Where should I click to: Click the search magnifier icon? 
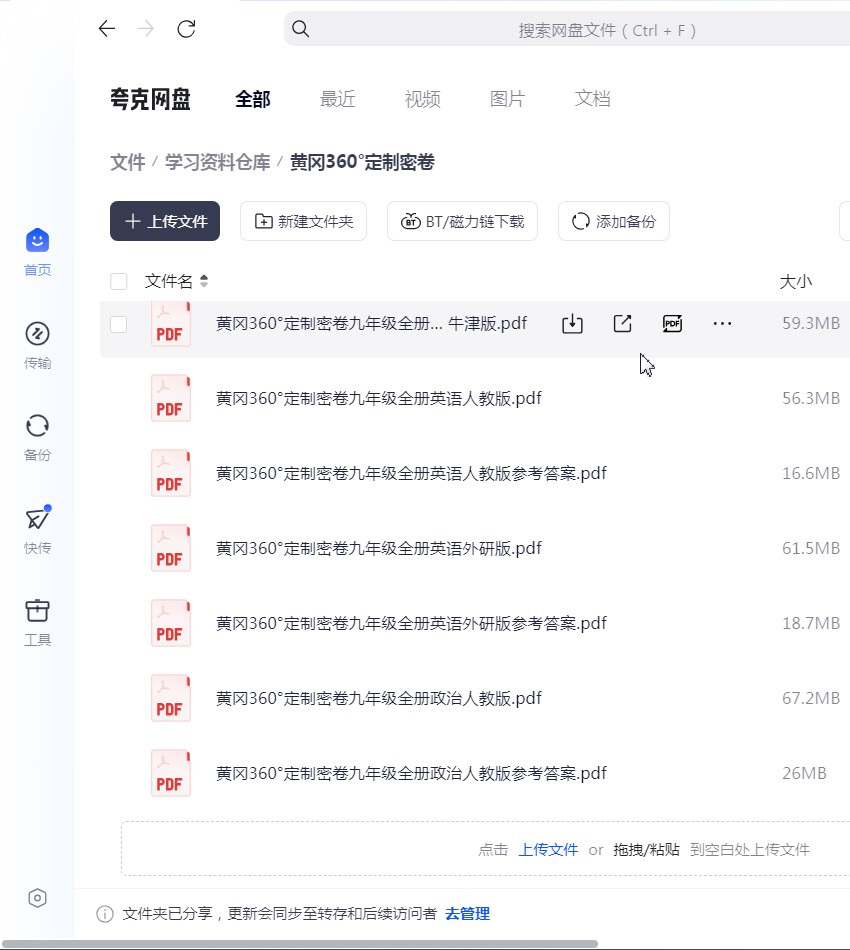[x=300, y=28]
